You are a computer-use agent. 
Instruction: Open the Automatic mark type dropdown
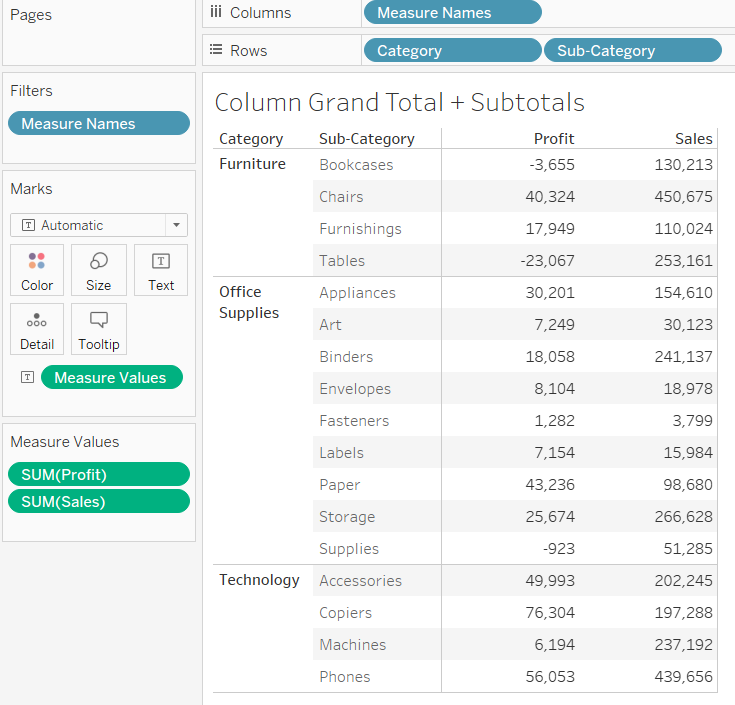[x=99, y=225]
